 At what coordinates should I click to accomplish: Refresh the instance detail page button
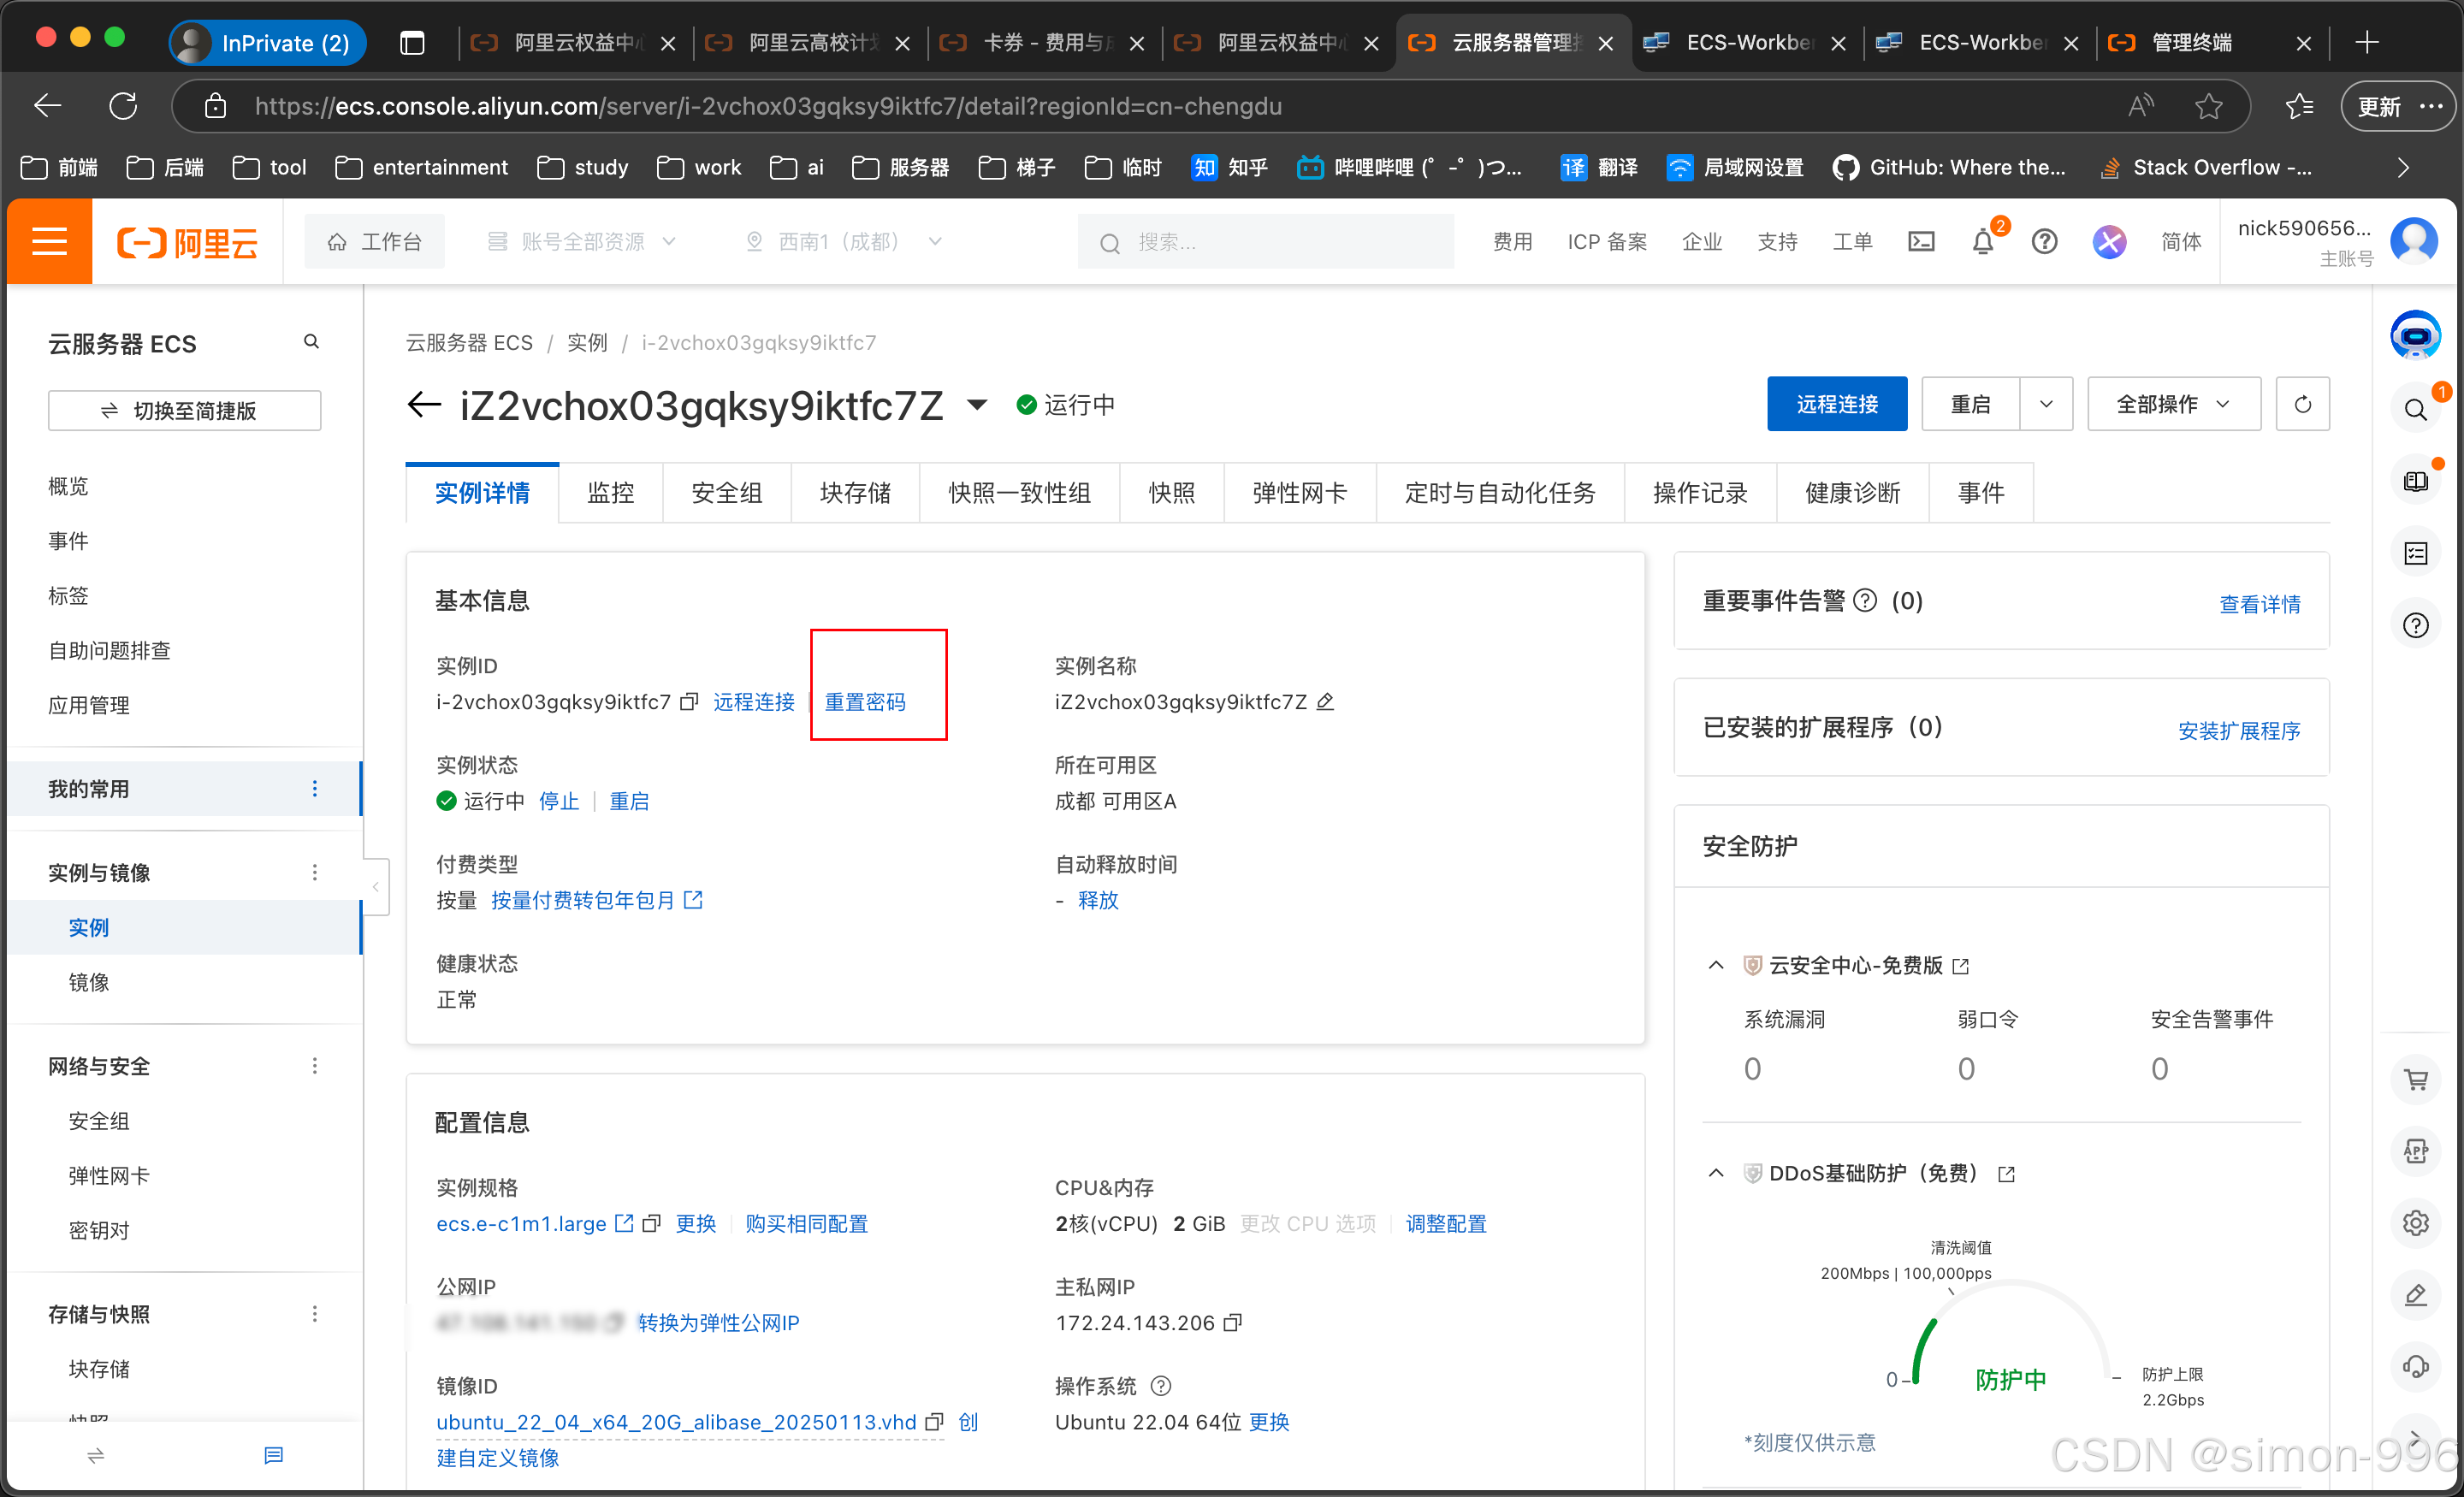pos(2302,404)
